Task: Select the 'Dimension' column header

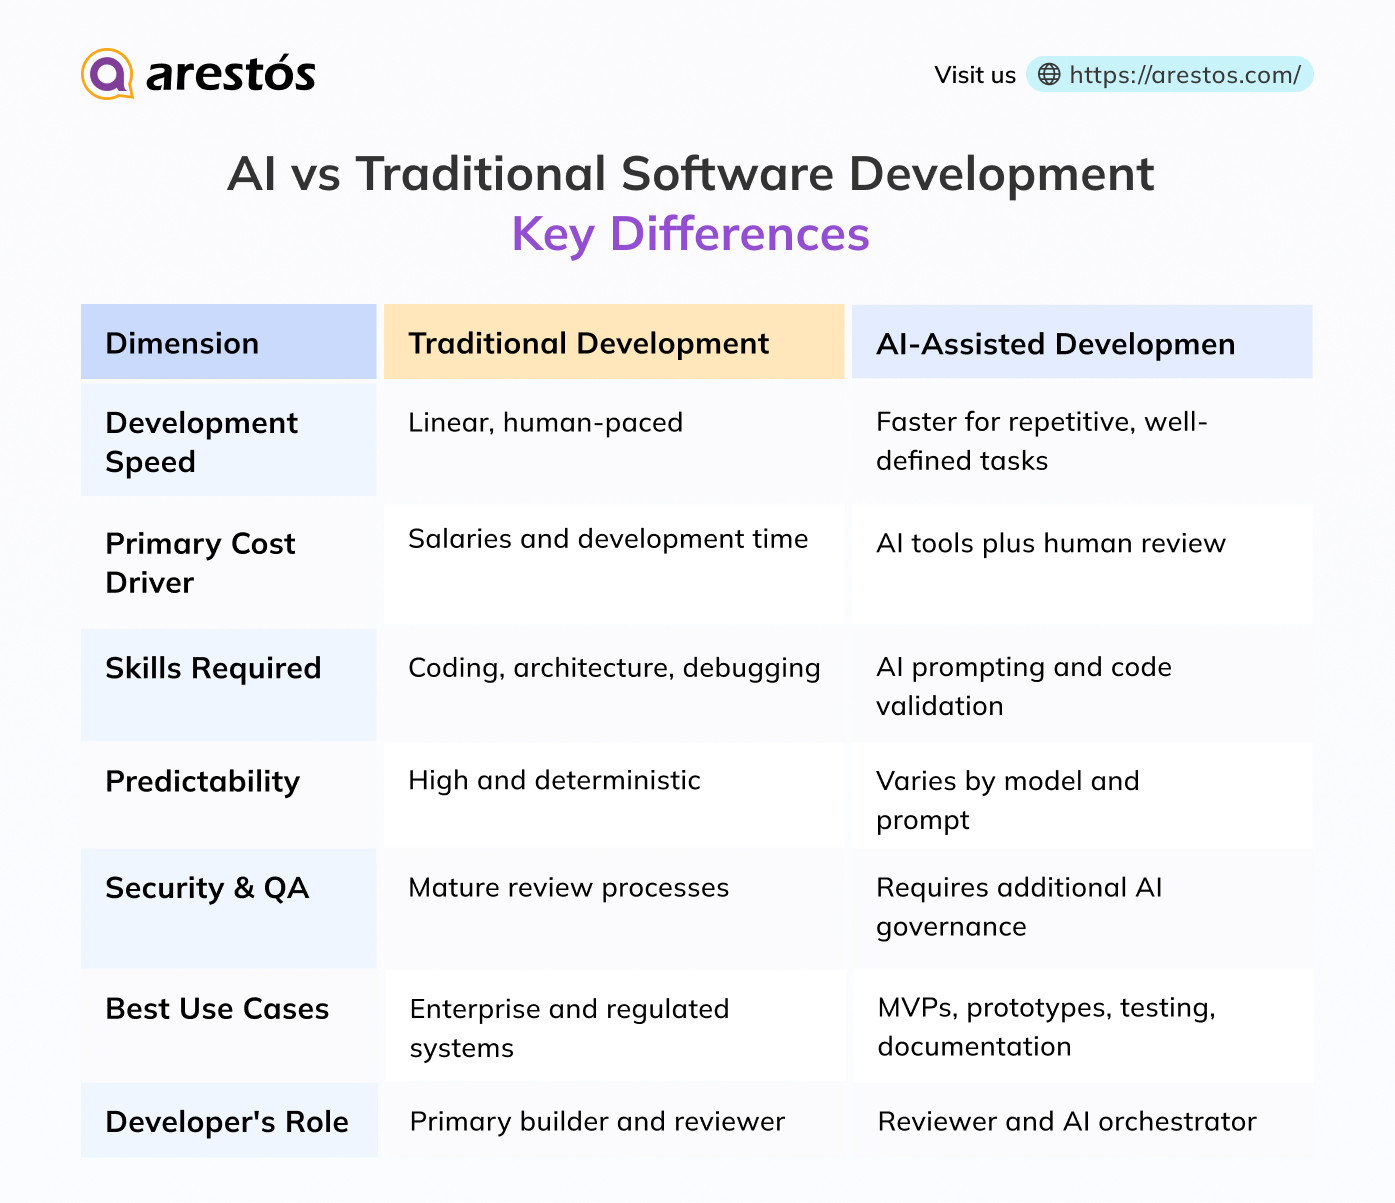Action: [229, 342]
